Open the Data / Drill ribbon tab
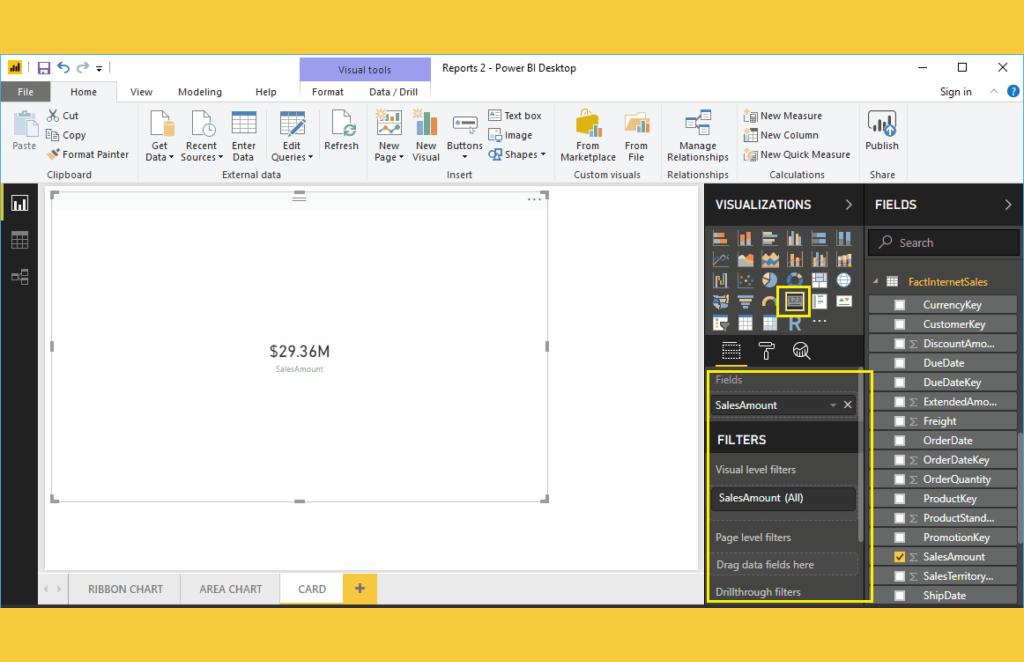Viewport: 1024px width, 662px height. pos(393,92)
